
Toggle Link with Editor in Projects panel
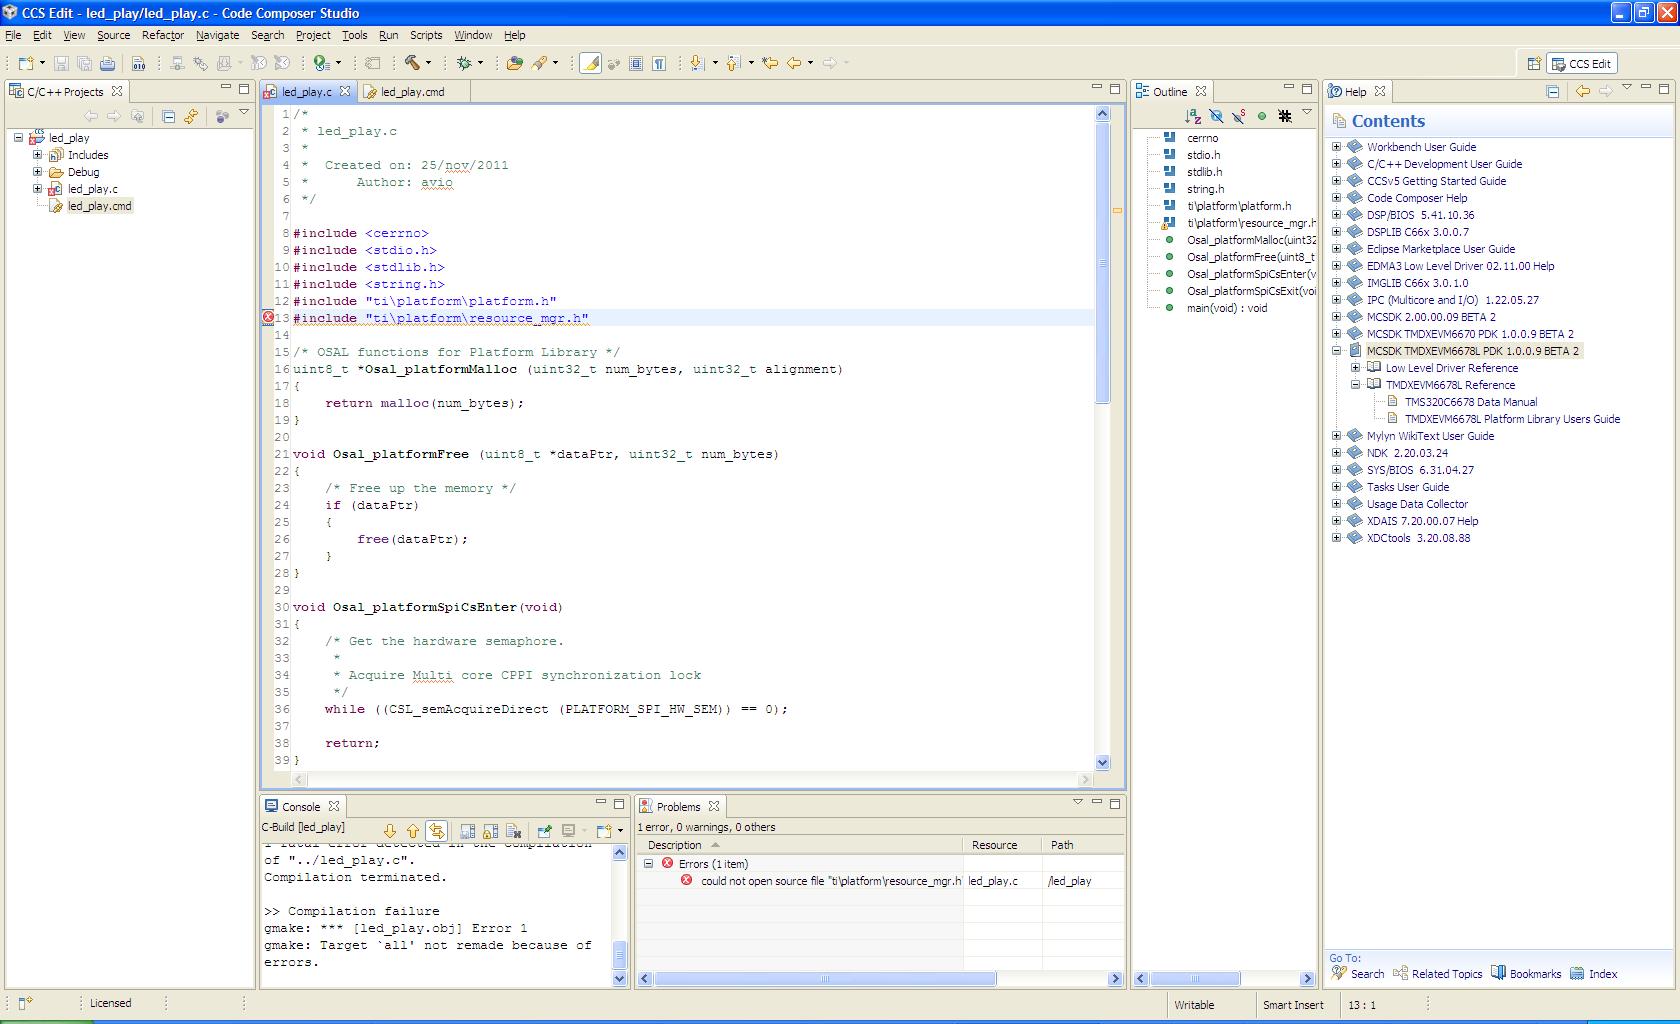190,116
